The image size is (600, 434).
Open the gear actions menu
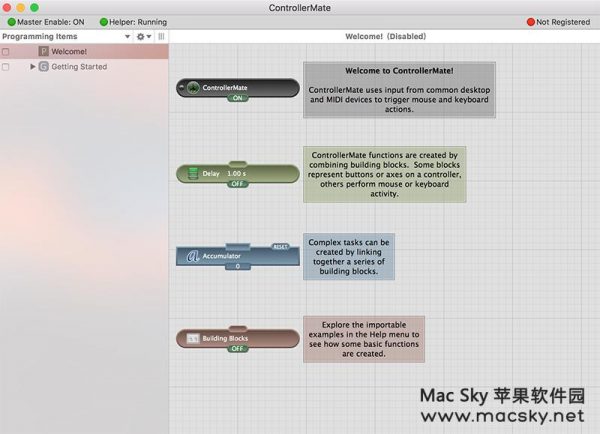(x=144, y=36)
